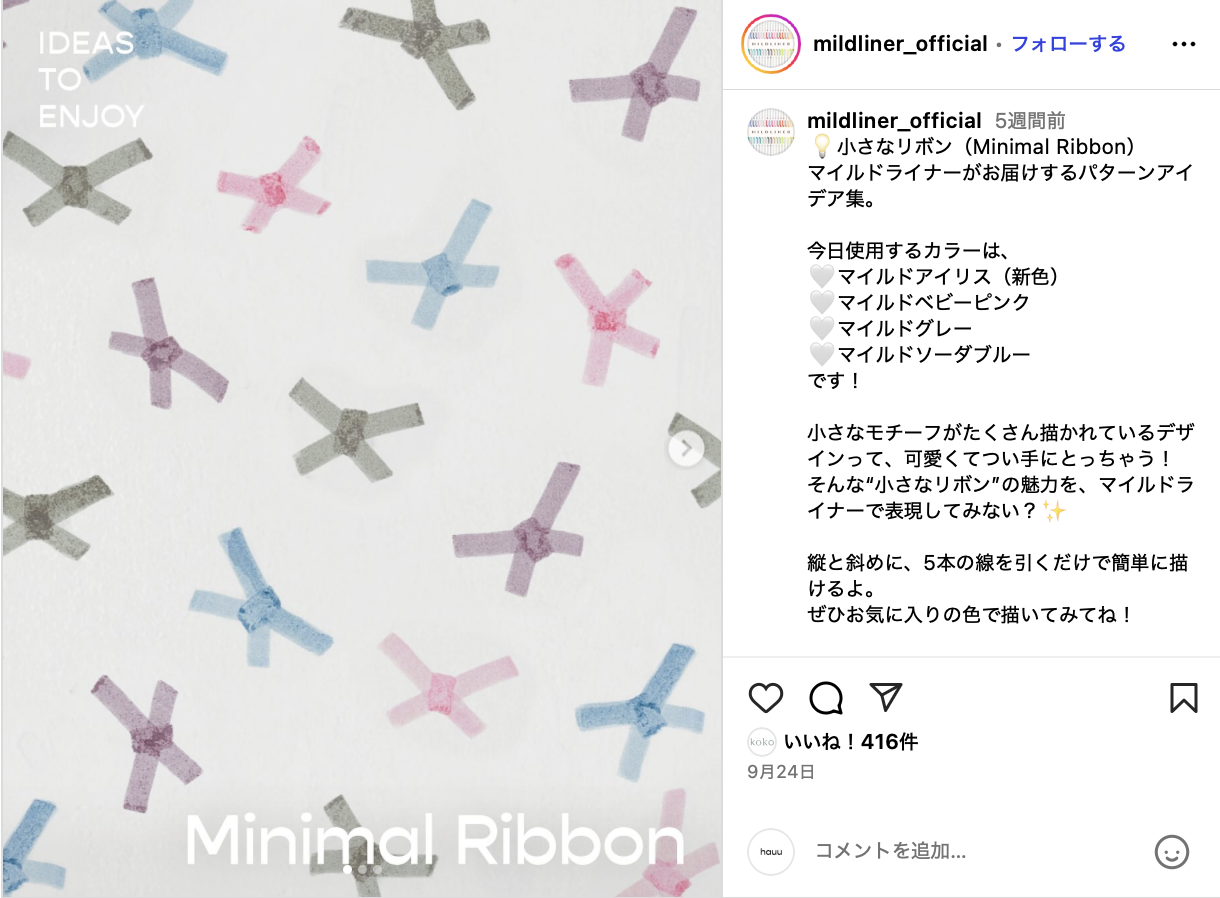This screenshot has height=898, width=1220.
Task: Open mildliner_official profile from header username
Action: pyautogui.click(x=900, y=44)
